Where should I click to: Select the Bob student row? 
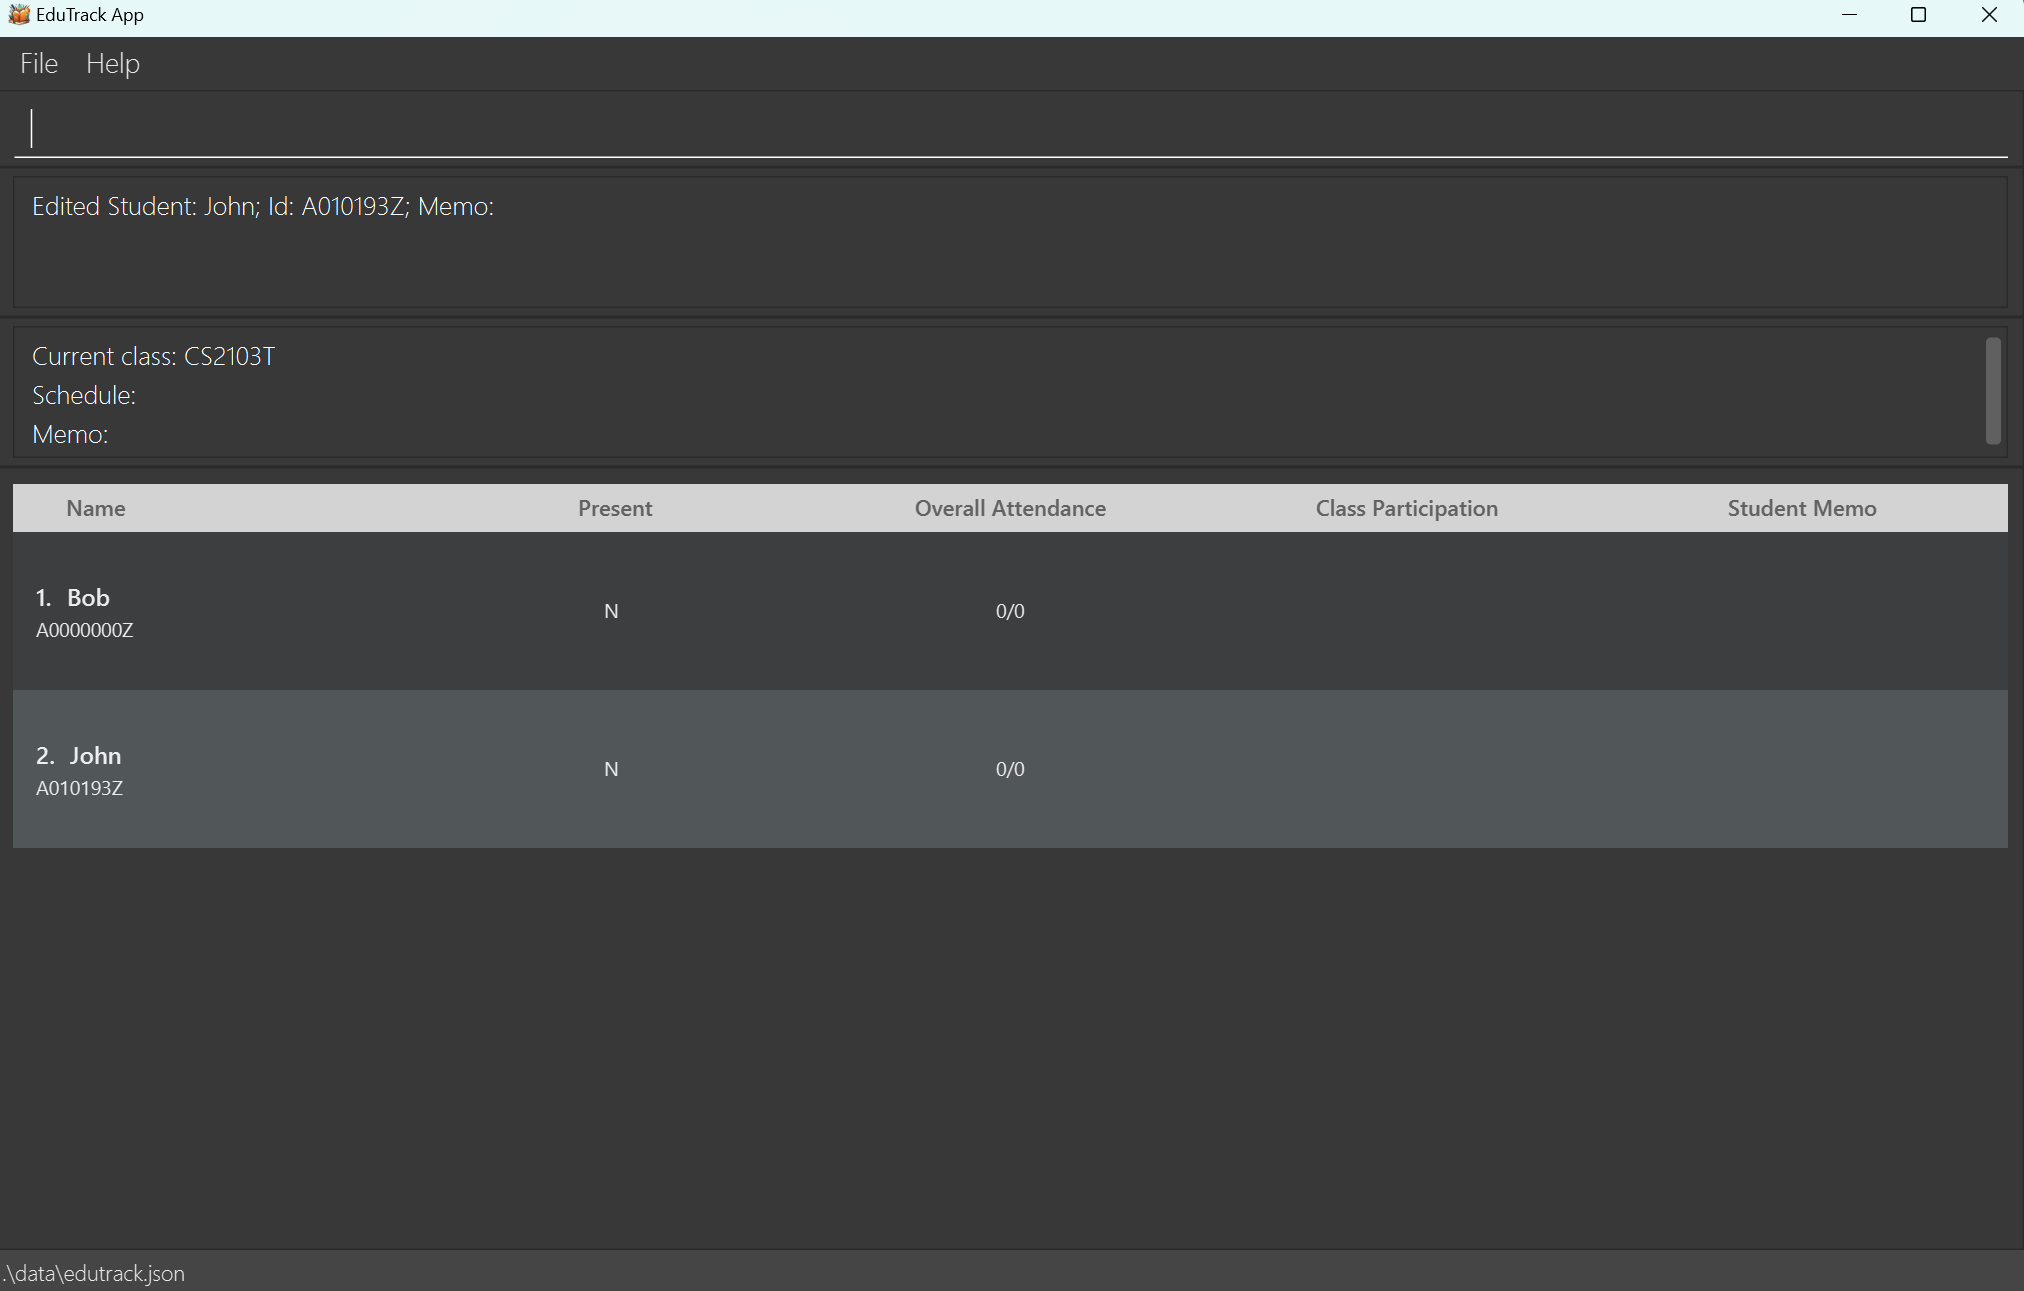pos(1010,611)
